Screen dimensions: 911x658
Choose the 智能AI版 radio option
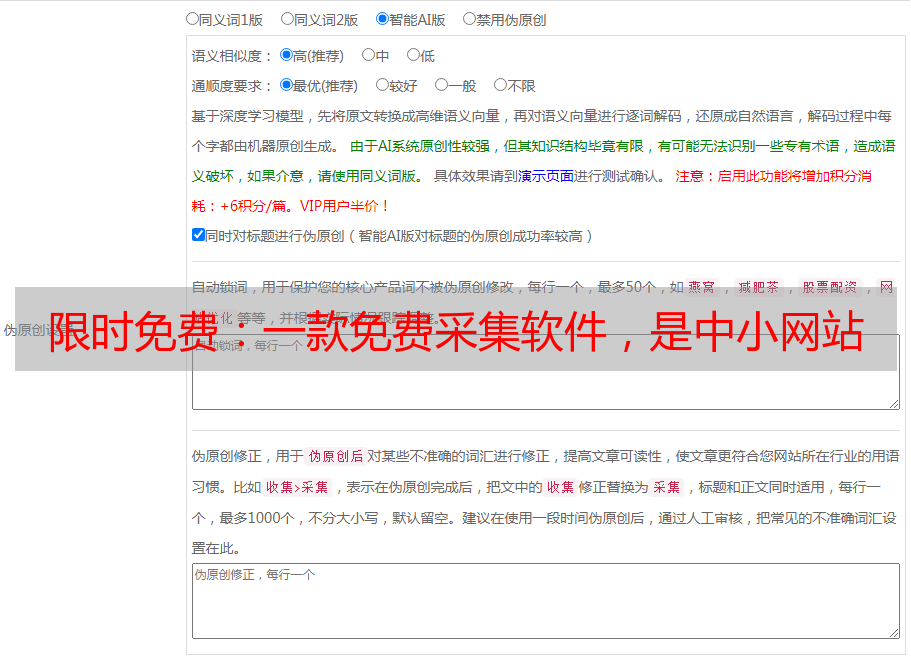click(382, 19)
